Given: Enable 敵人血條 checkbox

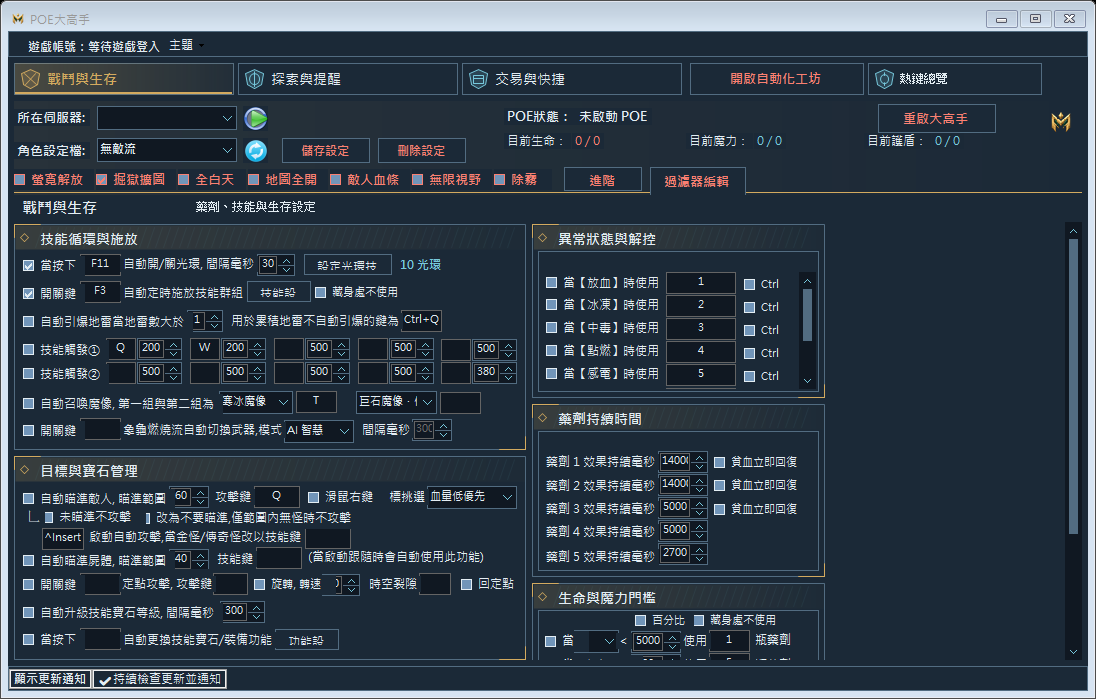Looking at the screenshot, I should coord(336,180).
